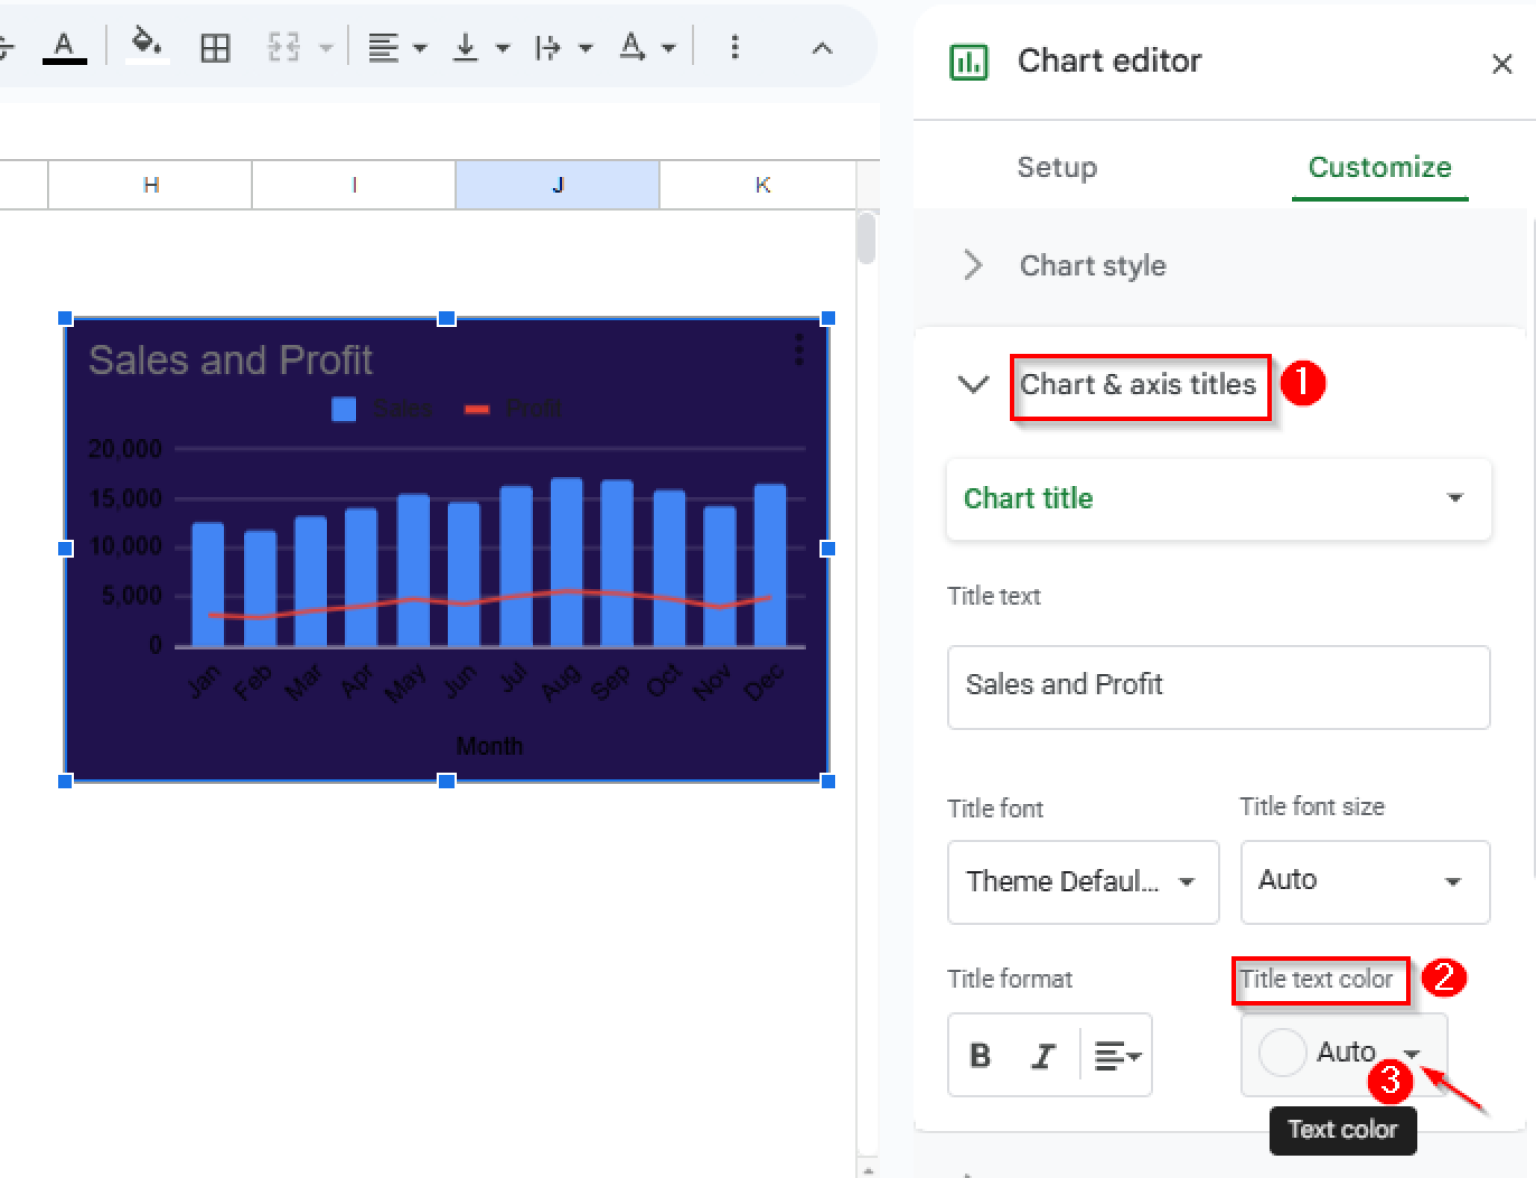Open the Chart title dropdown

click(x=1218, y=499)
